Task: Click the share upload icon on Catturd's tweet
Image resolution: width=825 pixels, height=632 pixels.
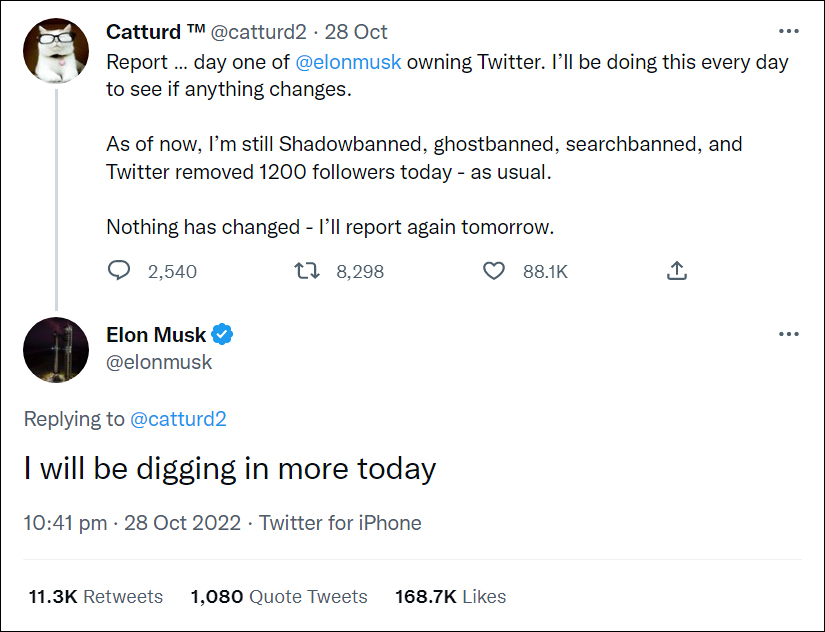Action: coord(677,270)
